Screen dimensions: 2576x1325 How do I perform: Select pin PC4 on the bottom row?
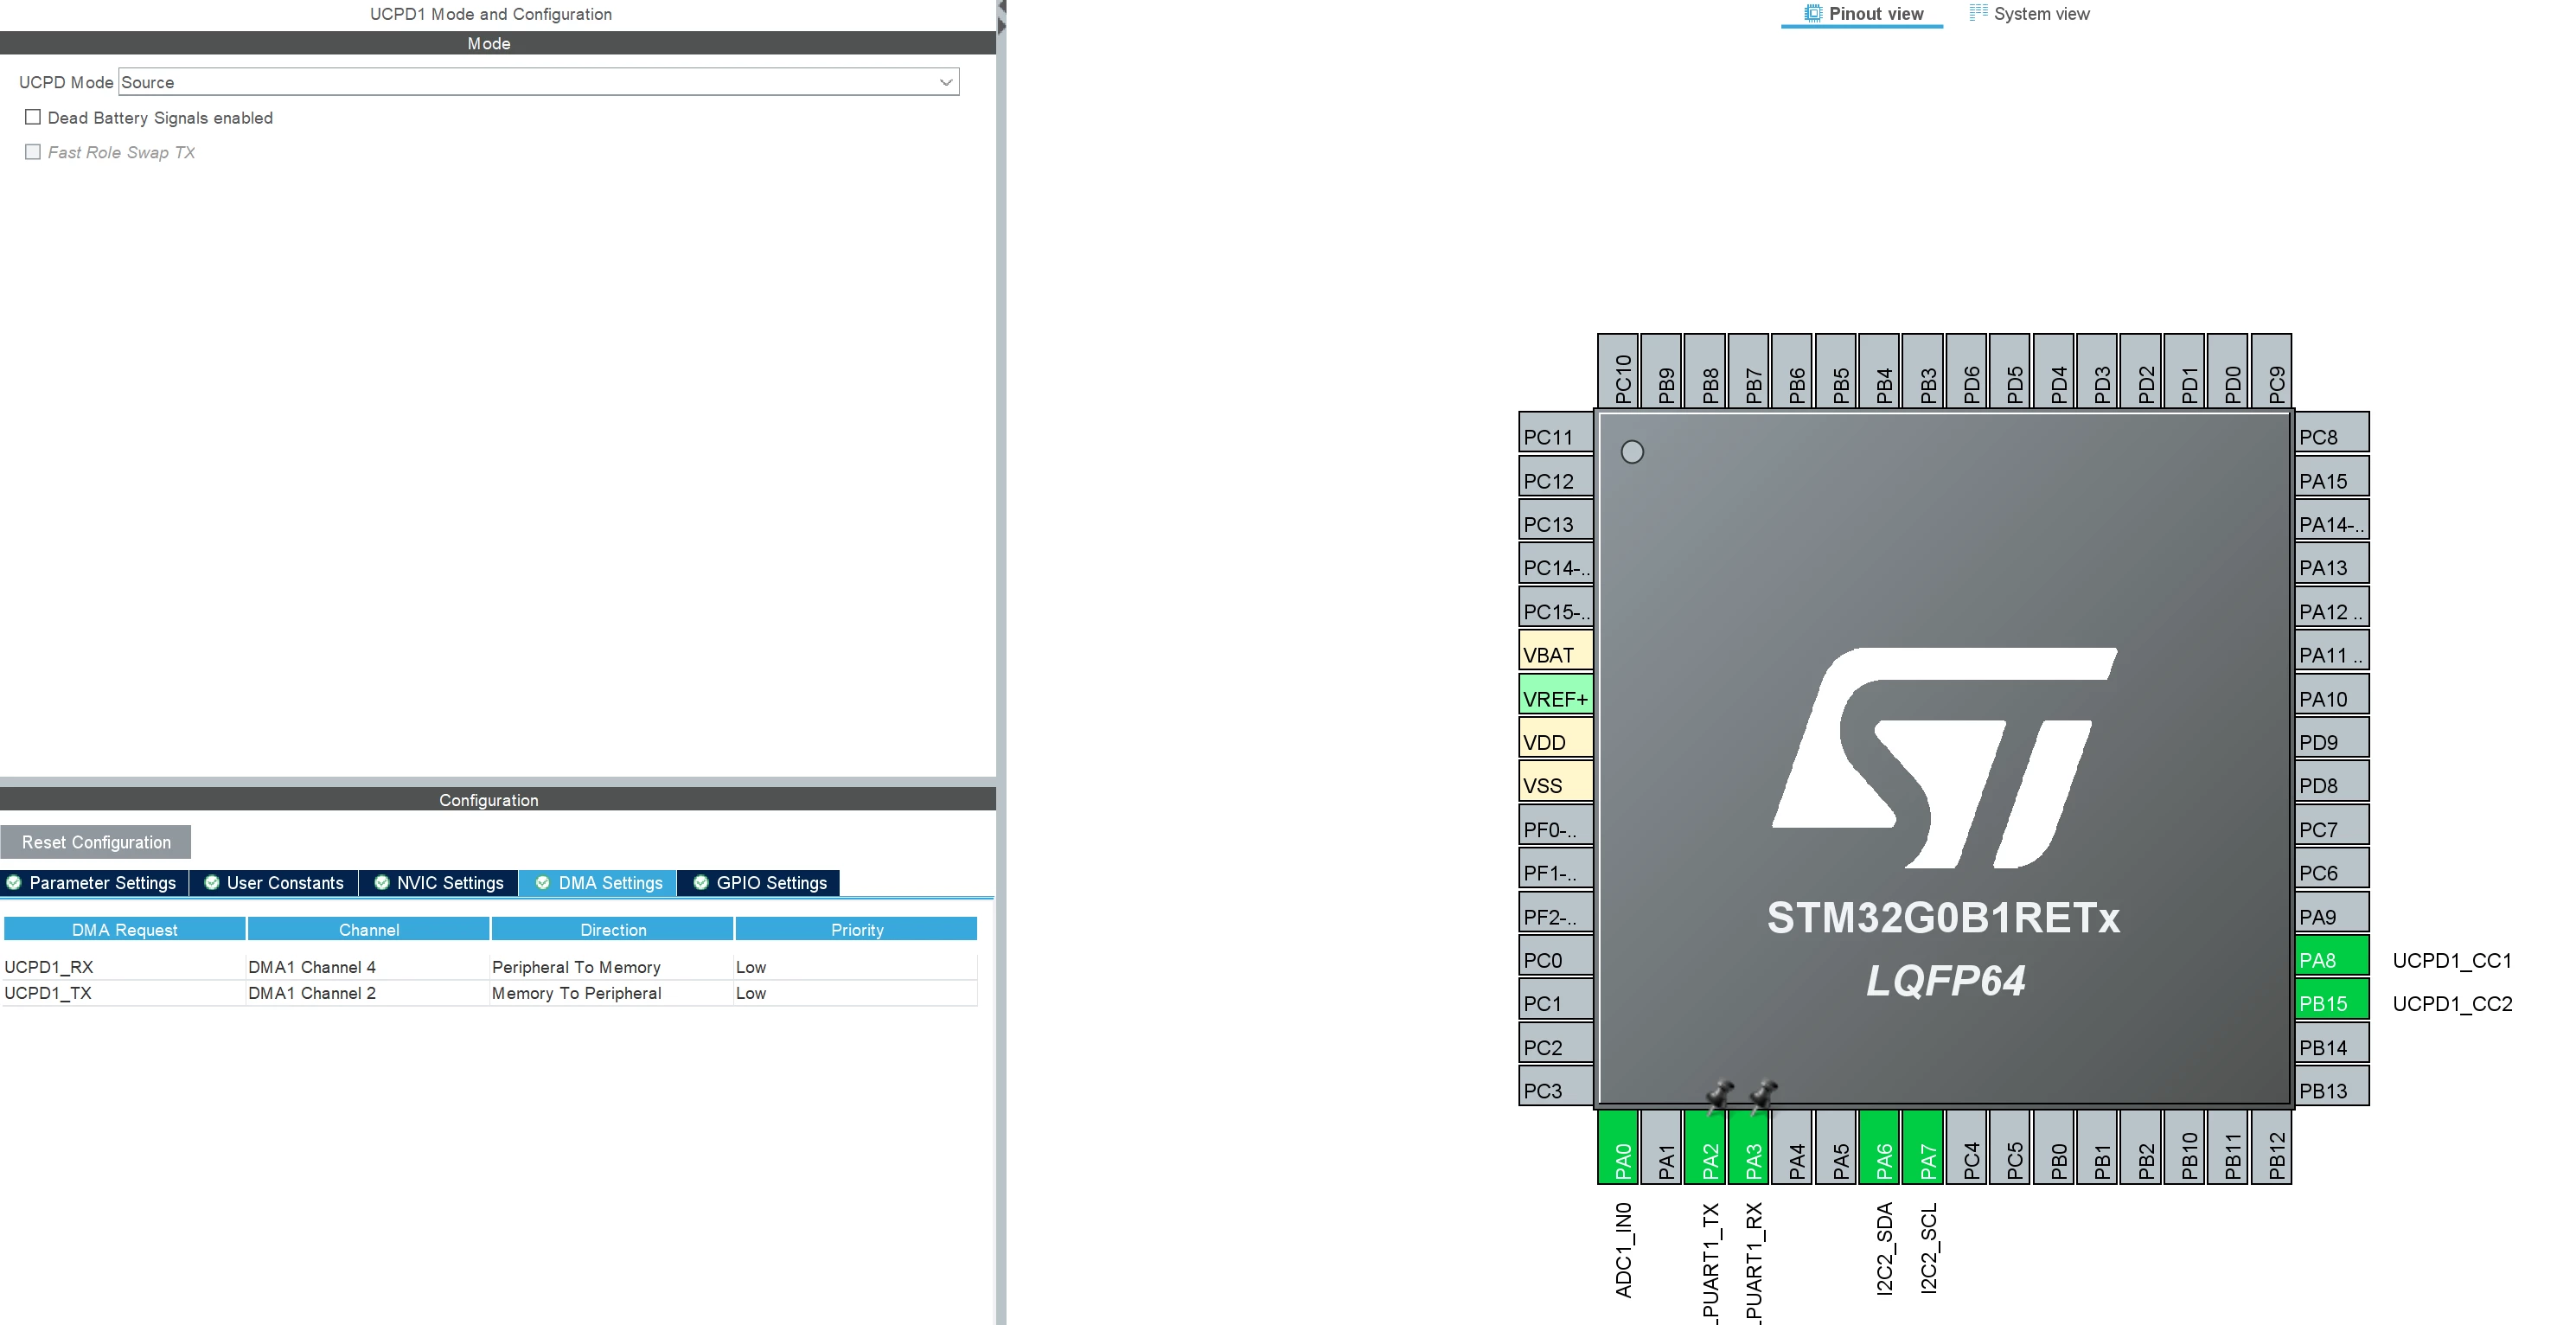[1966, 1147]
